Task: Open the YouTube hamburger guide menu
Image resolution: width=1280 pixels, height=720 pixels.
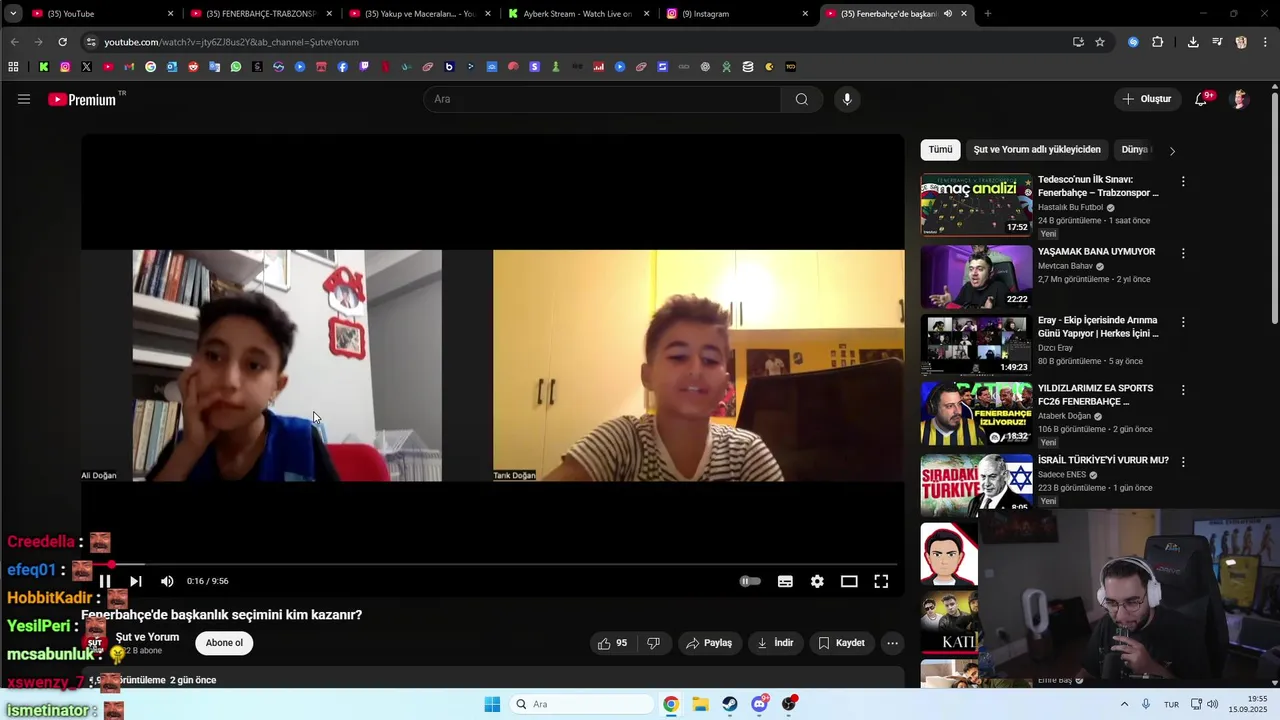Action: coord(24,99)
